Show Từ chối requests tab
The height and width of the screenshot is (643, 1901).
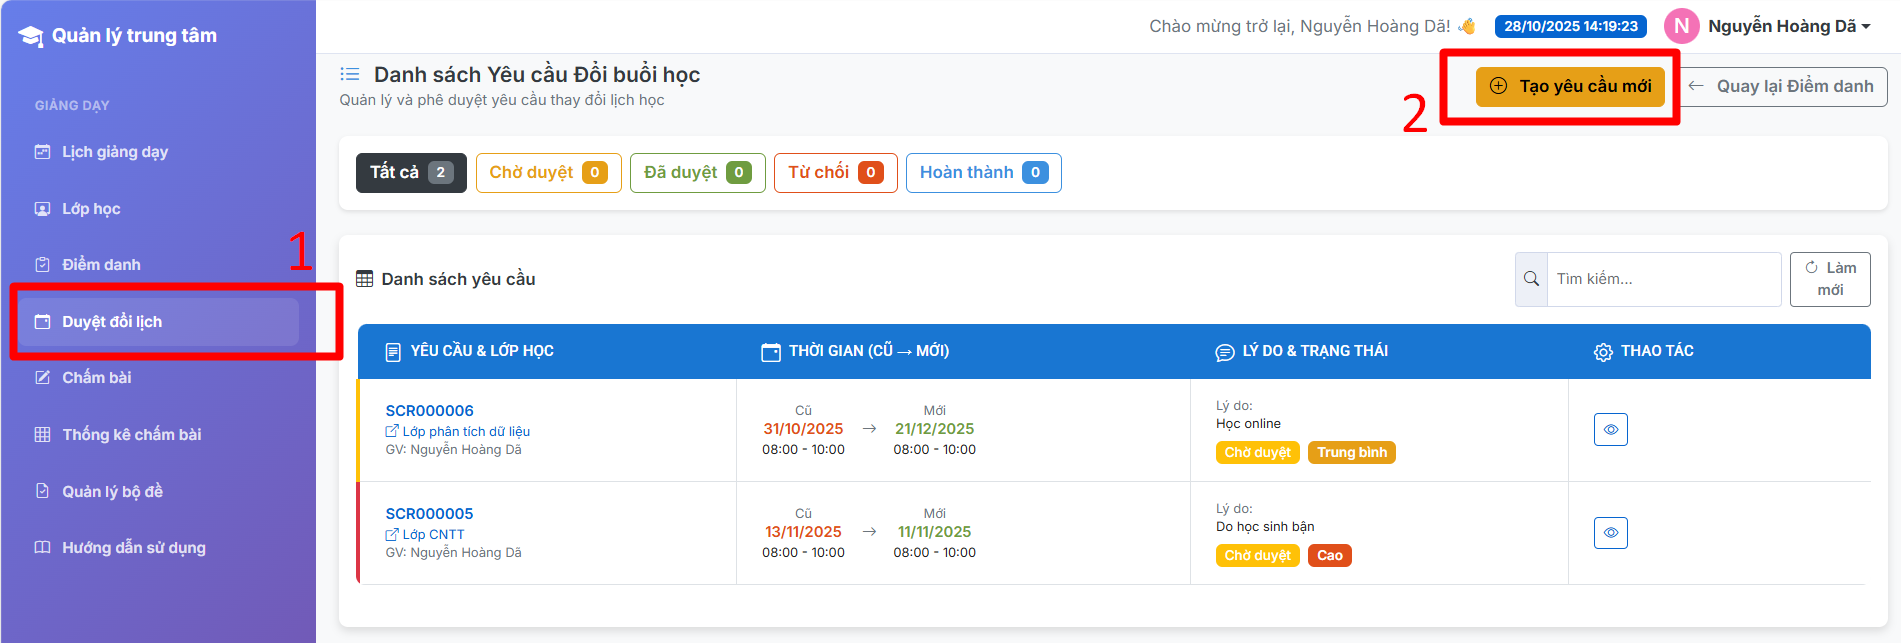point(835,173)
